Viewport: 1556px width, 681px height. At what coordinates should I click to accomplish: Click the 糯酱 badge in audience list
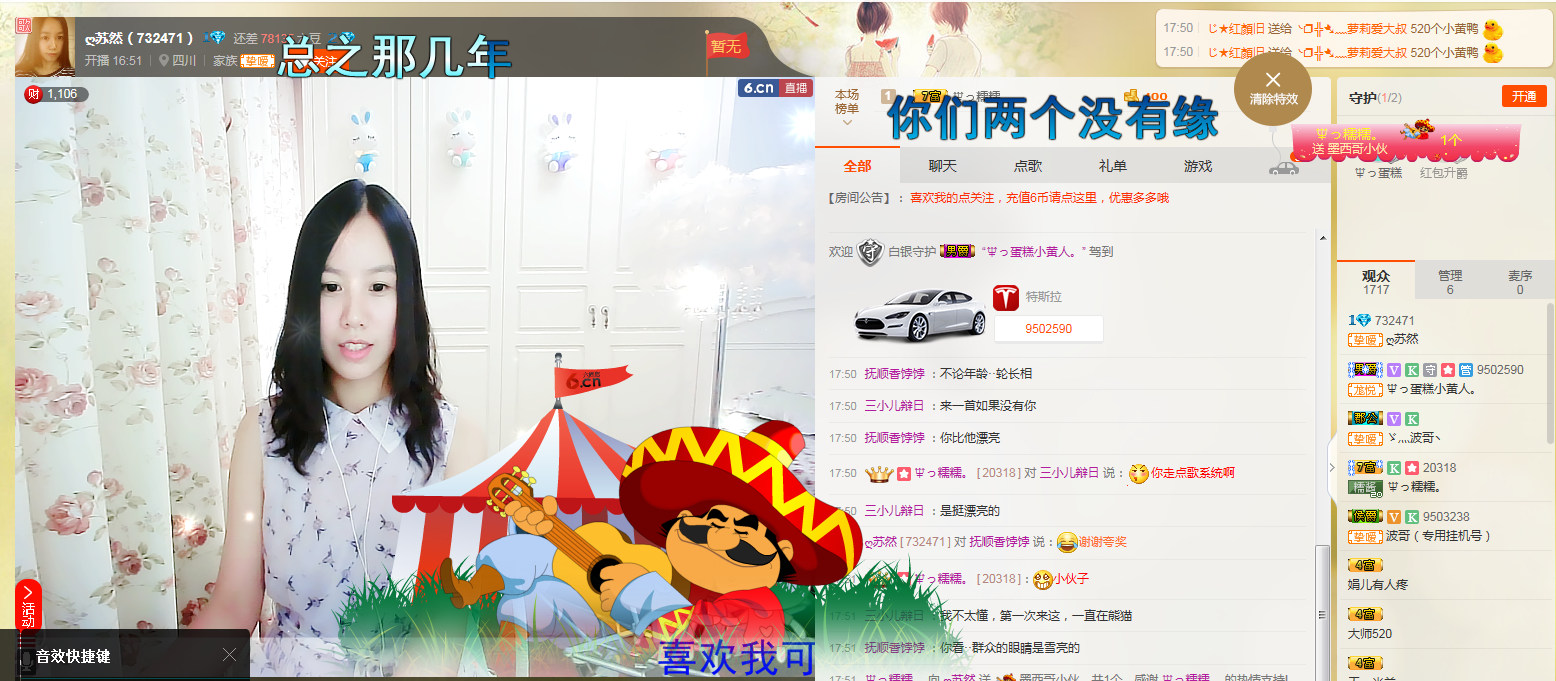tap(1365, 487)
